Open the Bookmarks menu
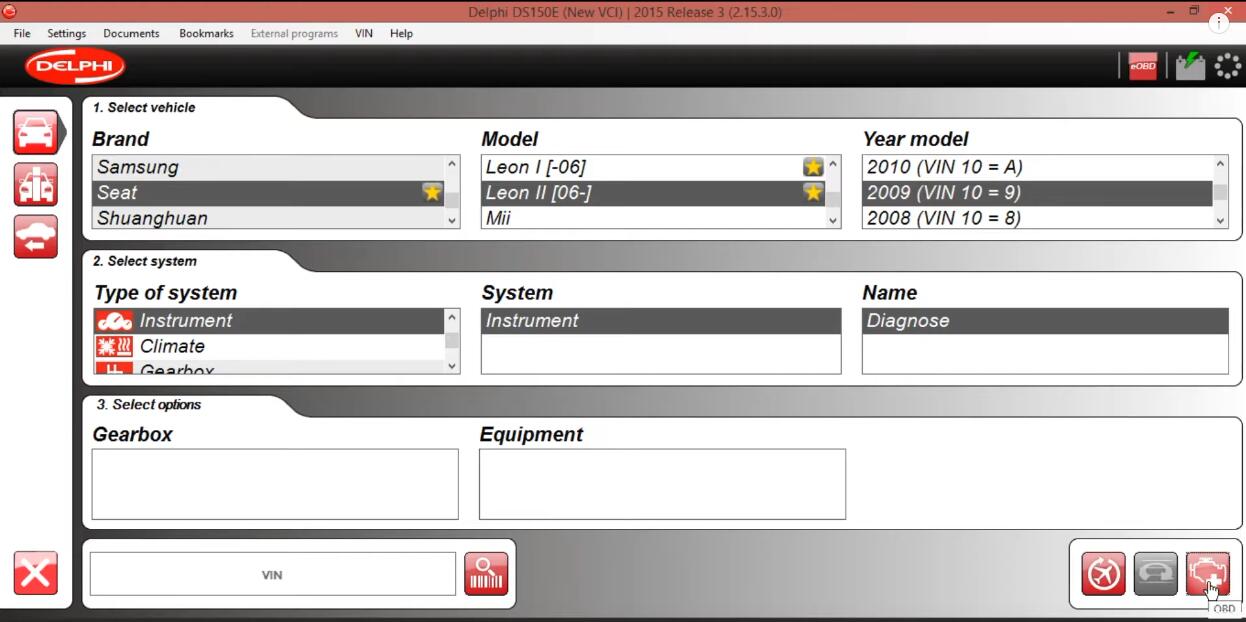The width and height of the screenshot is (1246, 622). (206, 33)
